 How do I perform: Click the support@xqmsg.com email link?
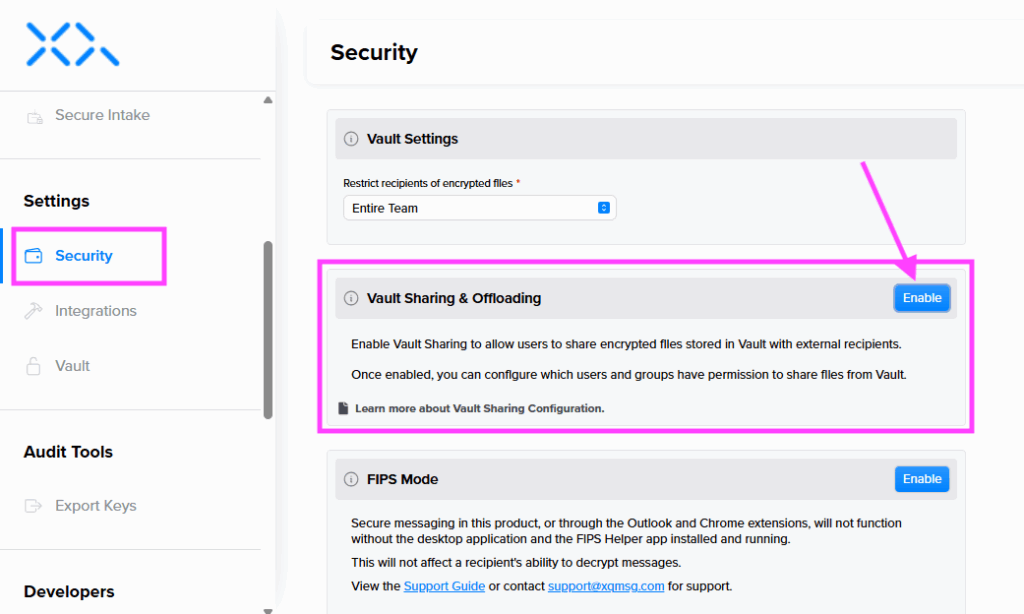(604, 586)
